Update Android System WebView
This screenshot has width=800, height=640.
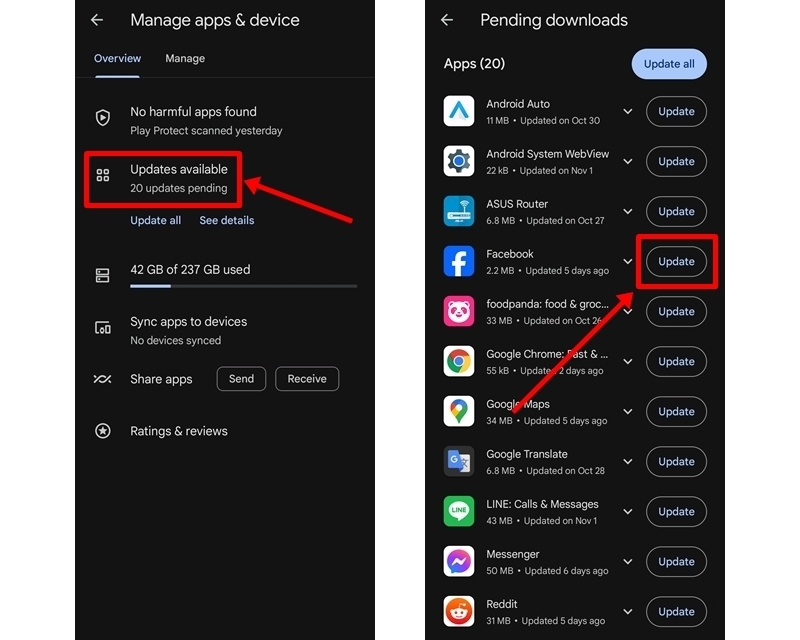[677, 161]
